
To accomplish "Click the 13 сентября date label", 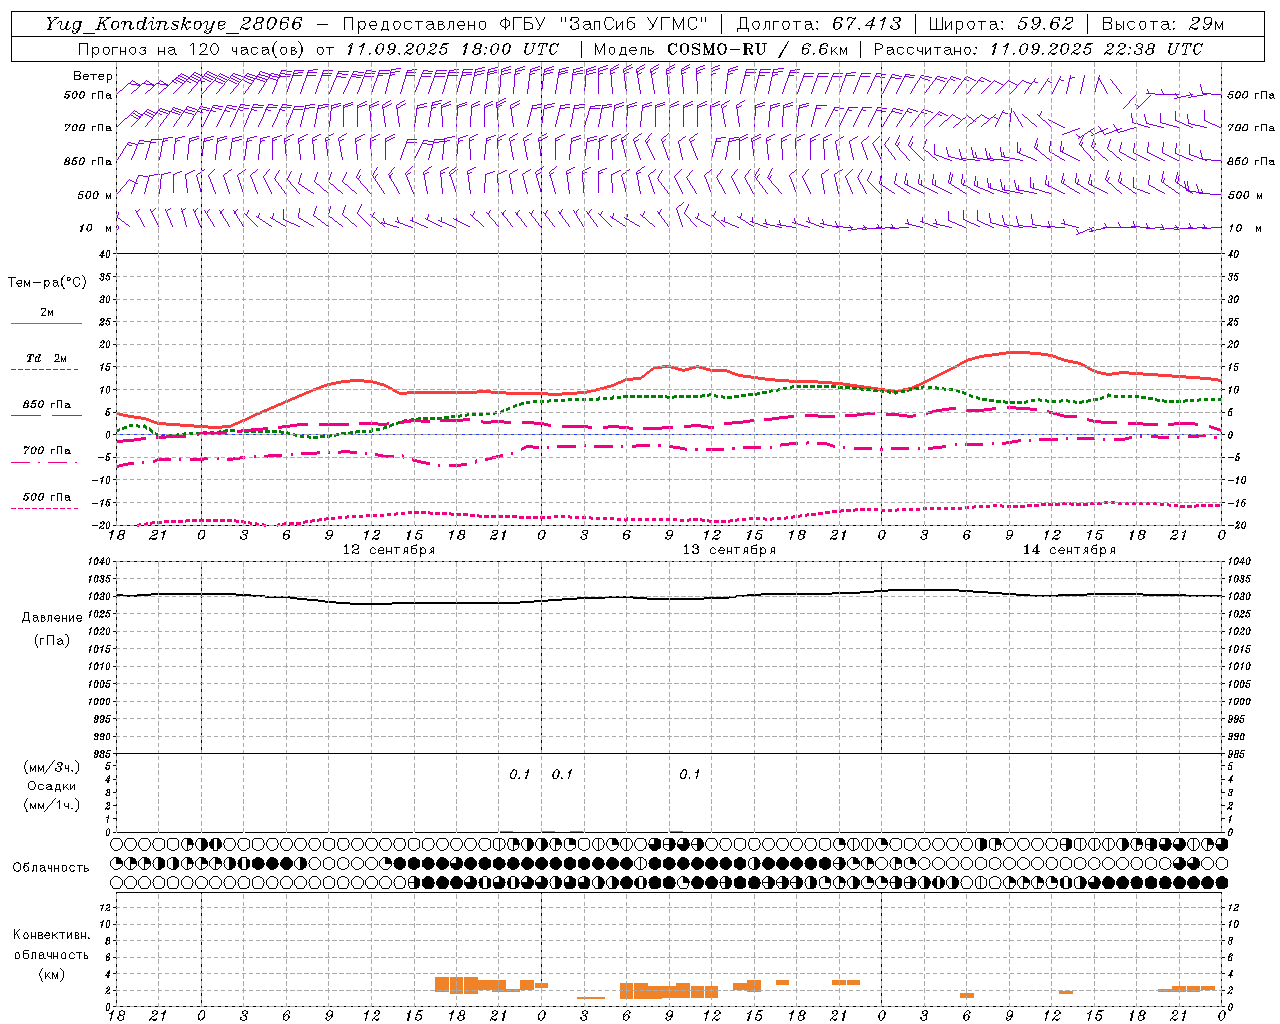I will (729, 549).
